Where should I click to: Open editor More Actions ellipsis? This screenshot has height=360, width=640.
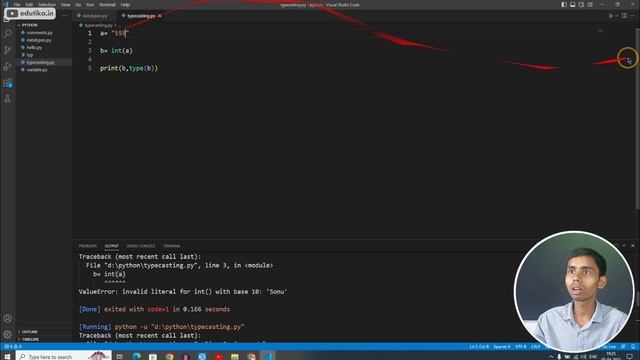tap(633, 16)
